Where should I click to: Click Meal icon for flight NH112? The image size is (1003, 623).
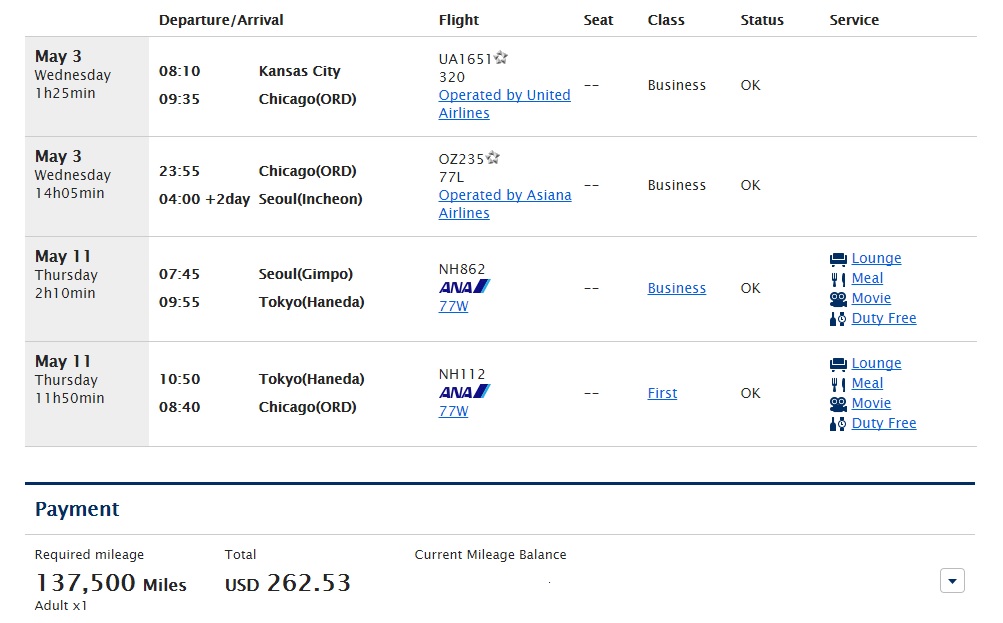pos(838,384)
